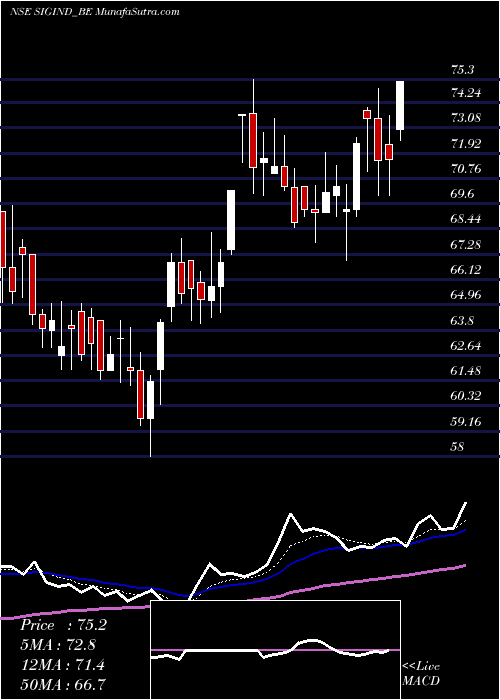Click the 70.76 price axis label
Image resolution: width=500 pixels, height=700 pixels.
[x=466, y=169]
